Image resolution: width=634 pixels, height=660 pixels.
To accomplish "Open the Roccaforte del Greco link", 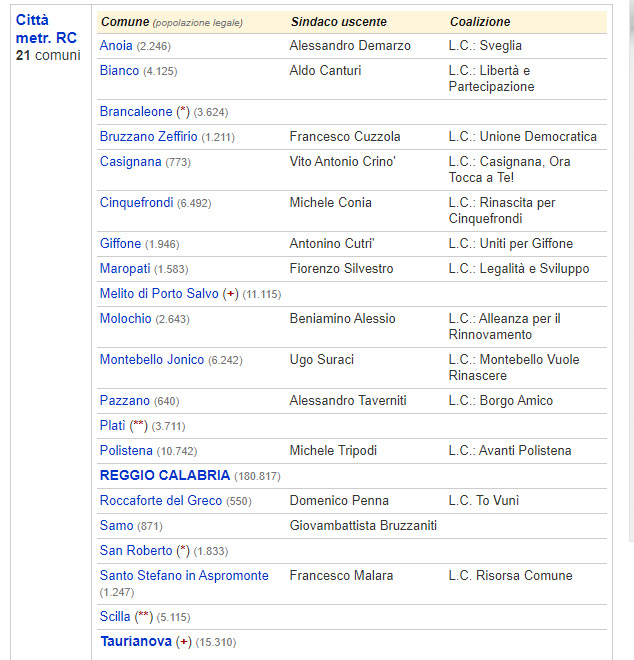I will 161,500.
